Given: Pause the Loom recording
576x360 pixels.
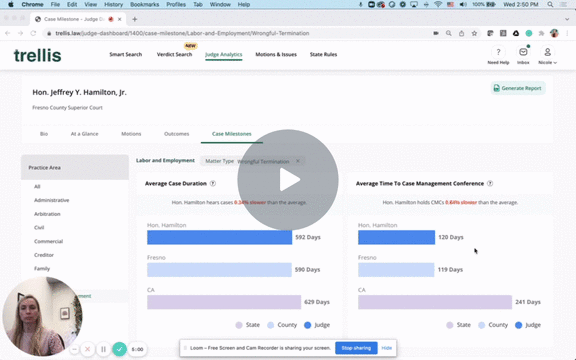Looking at the screenshot, I should pyautogui.click(x=104, y=349).
